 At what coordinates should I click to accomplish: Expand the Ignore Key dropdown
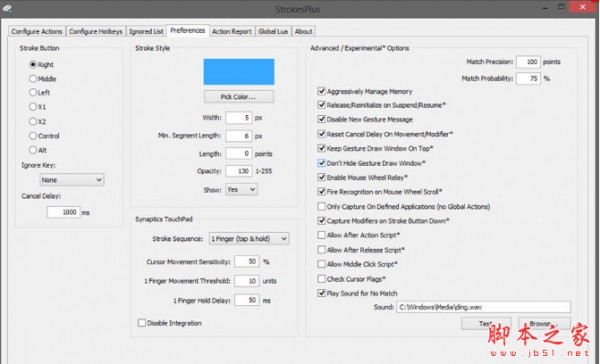click(72, 180)
